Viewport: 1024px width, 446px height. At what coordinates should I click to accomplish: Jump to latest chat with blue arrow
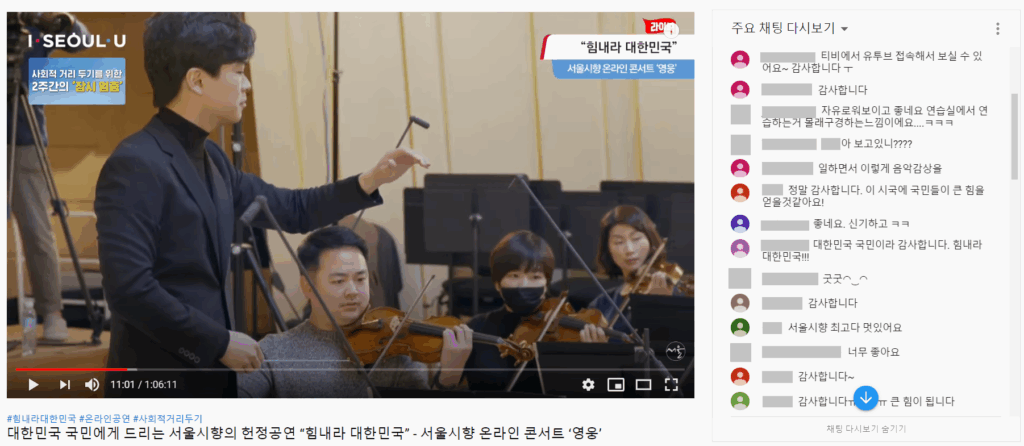point(866,397)
